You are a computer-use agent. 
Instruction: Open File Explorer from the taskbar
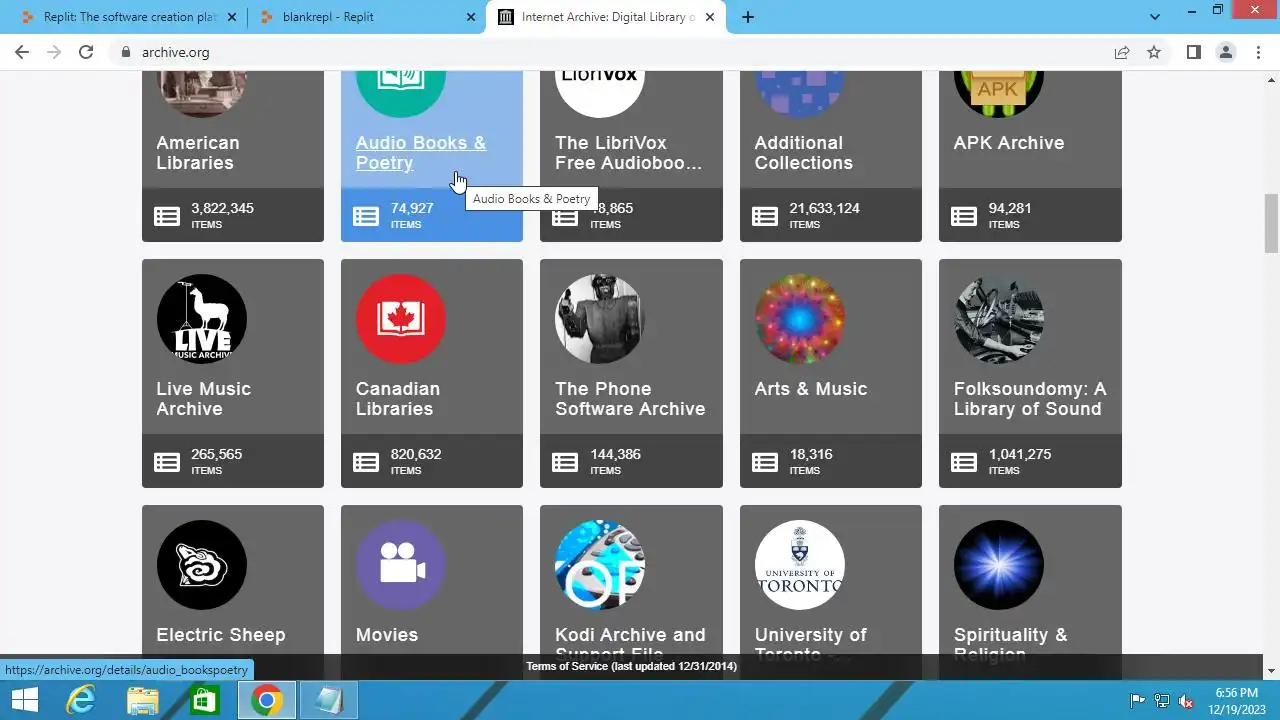point(142,701)
